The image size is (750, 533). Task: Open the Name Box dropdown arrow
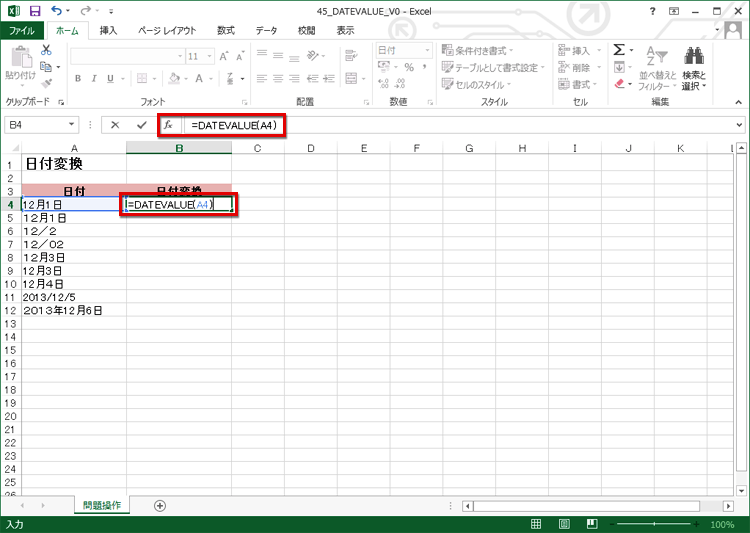[x=71, y=124]
